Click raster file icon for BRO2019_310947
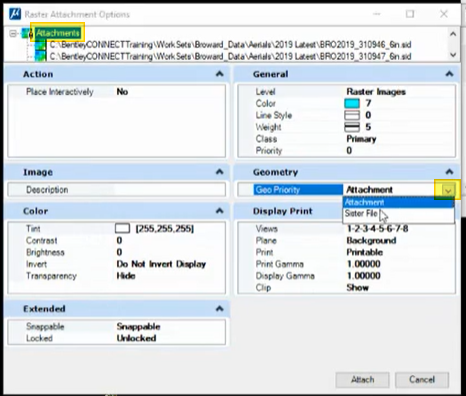466x396 pixels. (x=41, y=56)
